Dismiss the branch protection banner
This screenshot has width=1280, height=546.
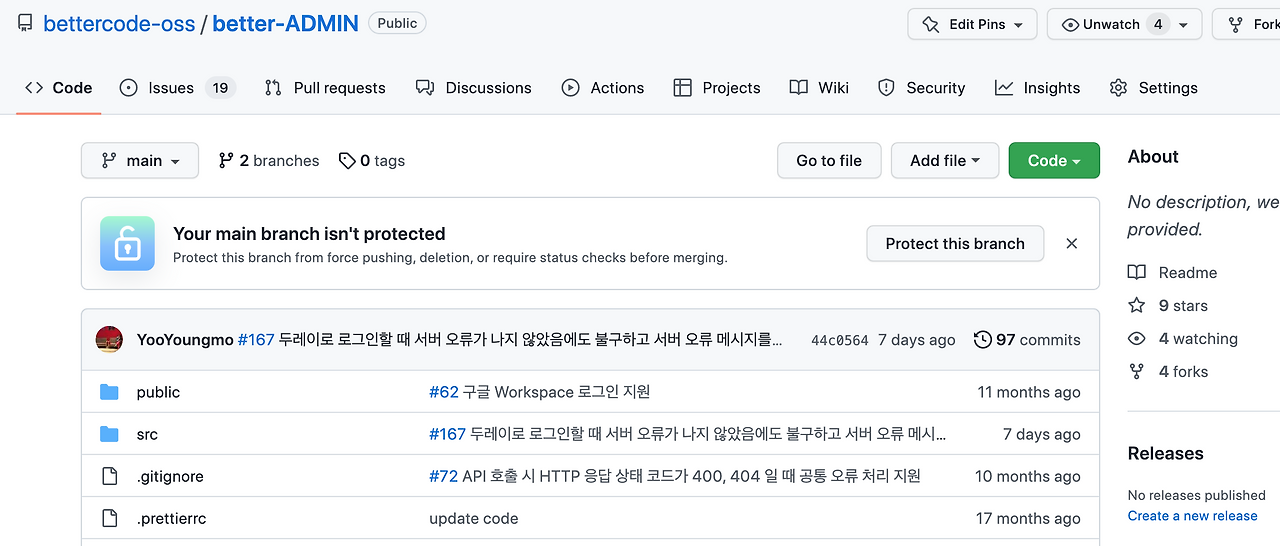[1072, 244]
